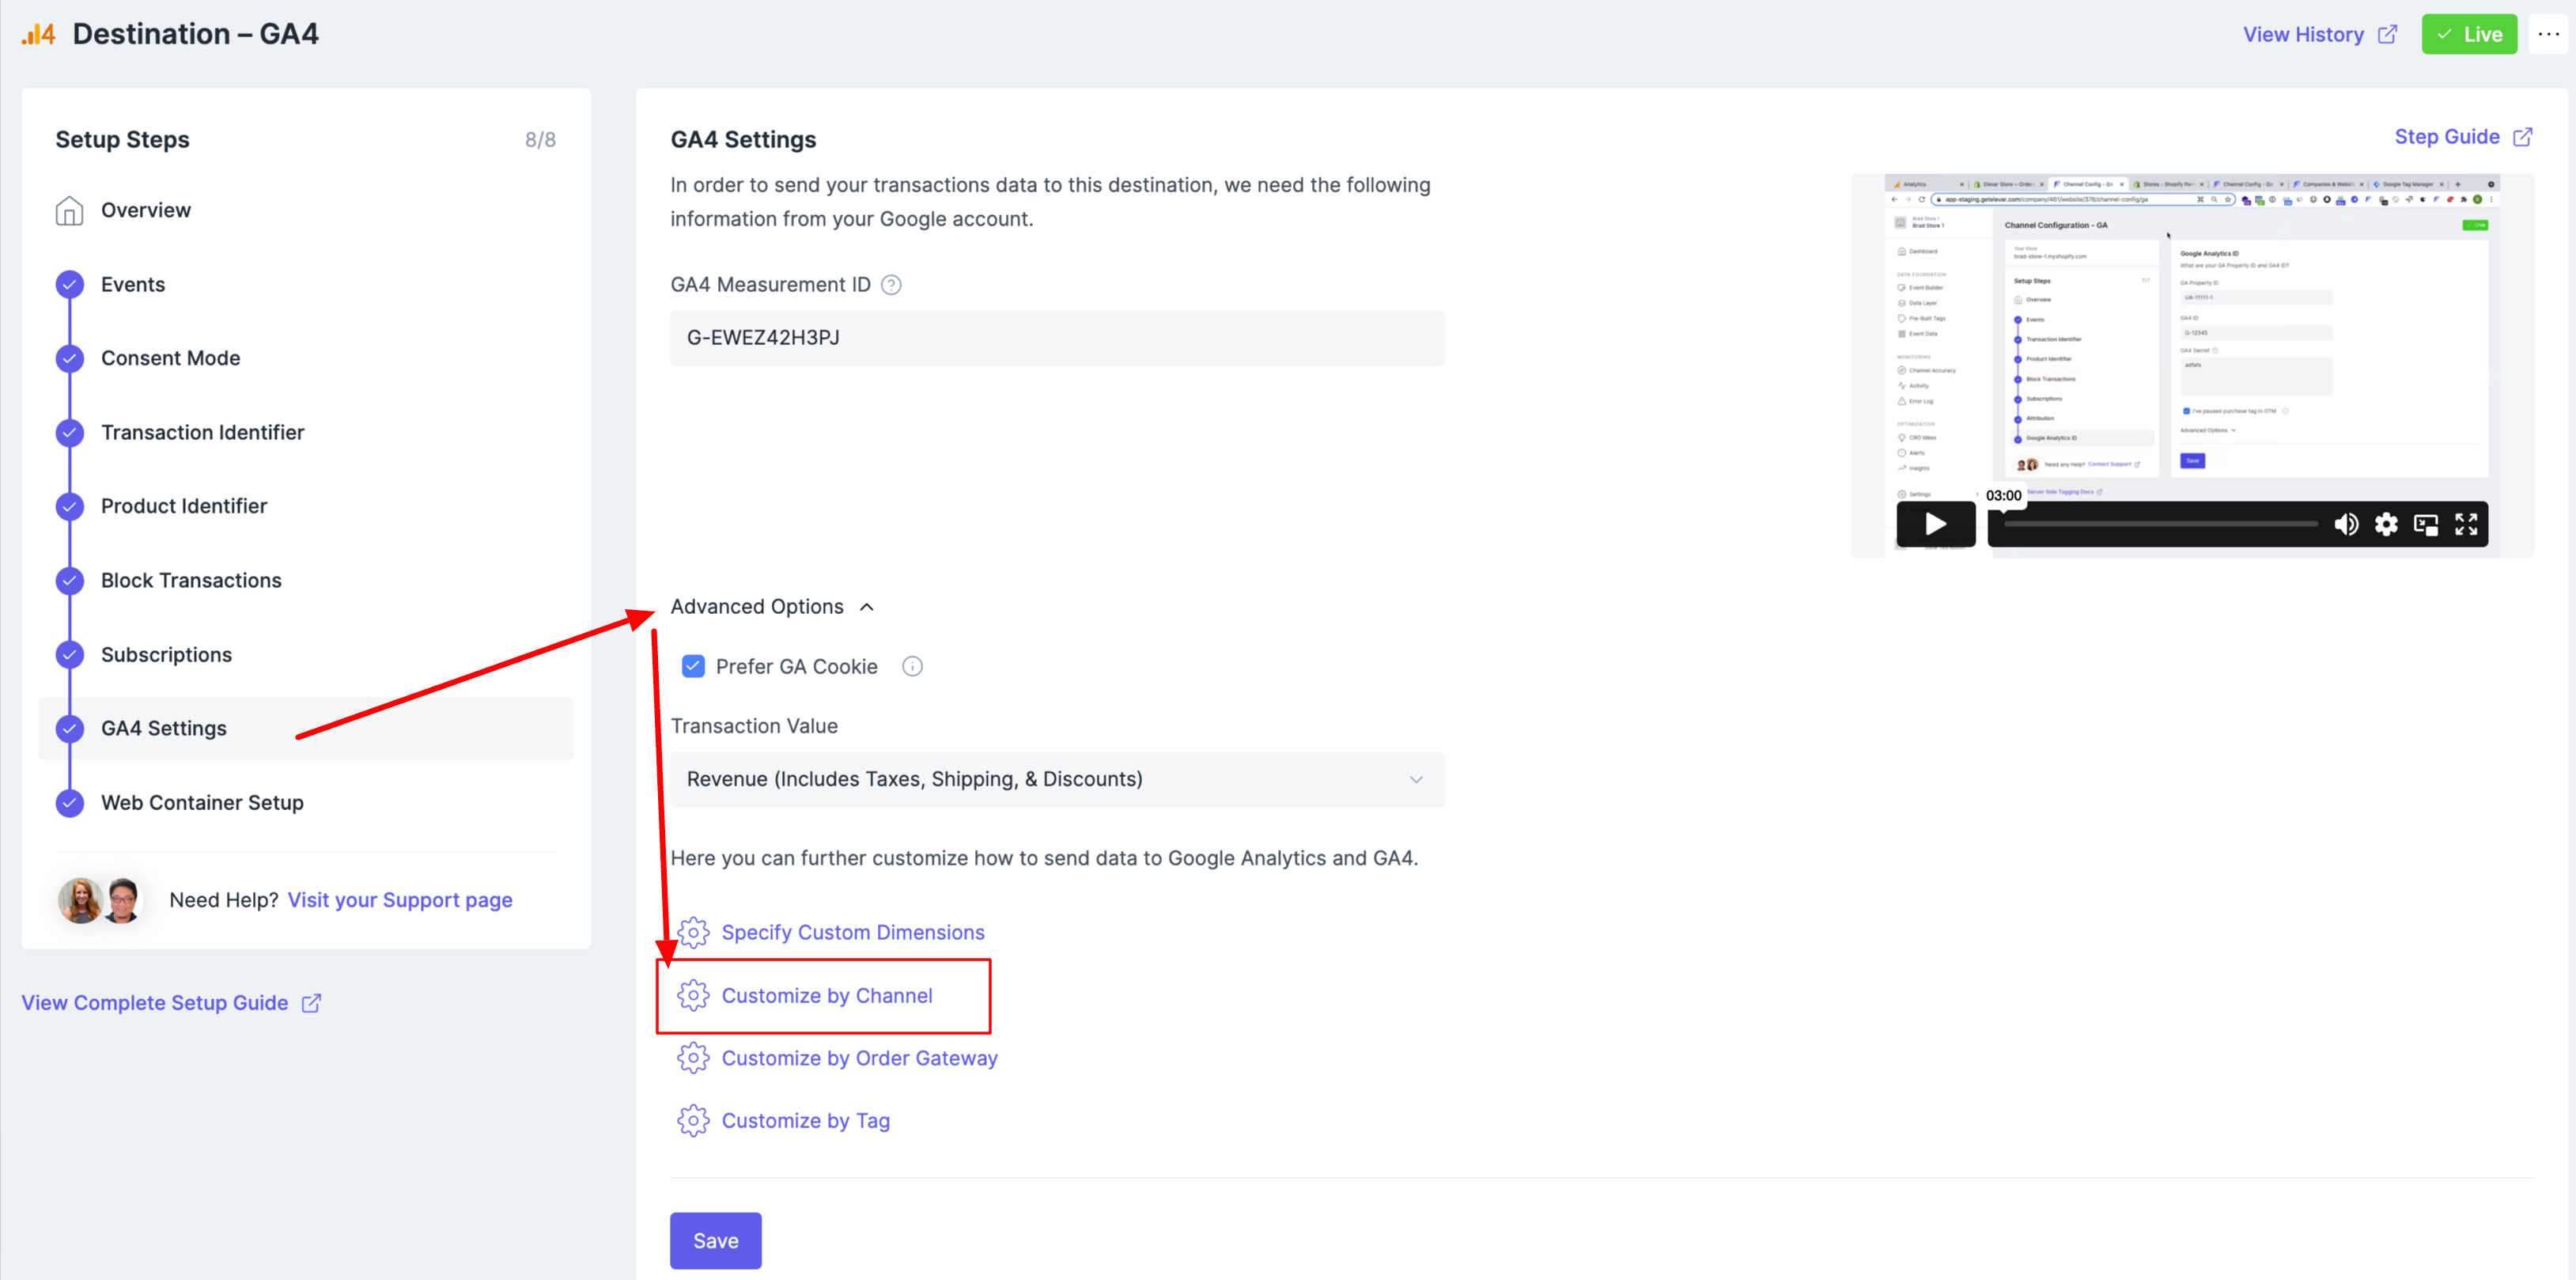Open the video player settings gear

pos(2386,525)
